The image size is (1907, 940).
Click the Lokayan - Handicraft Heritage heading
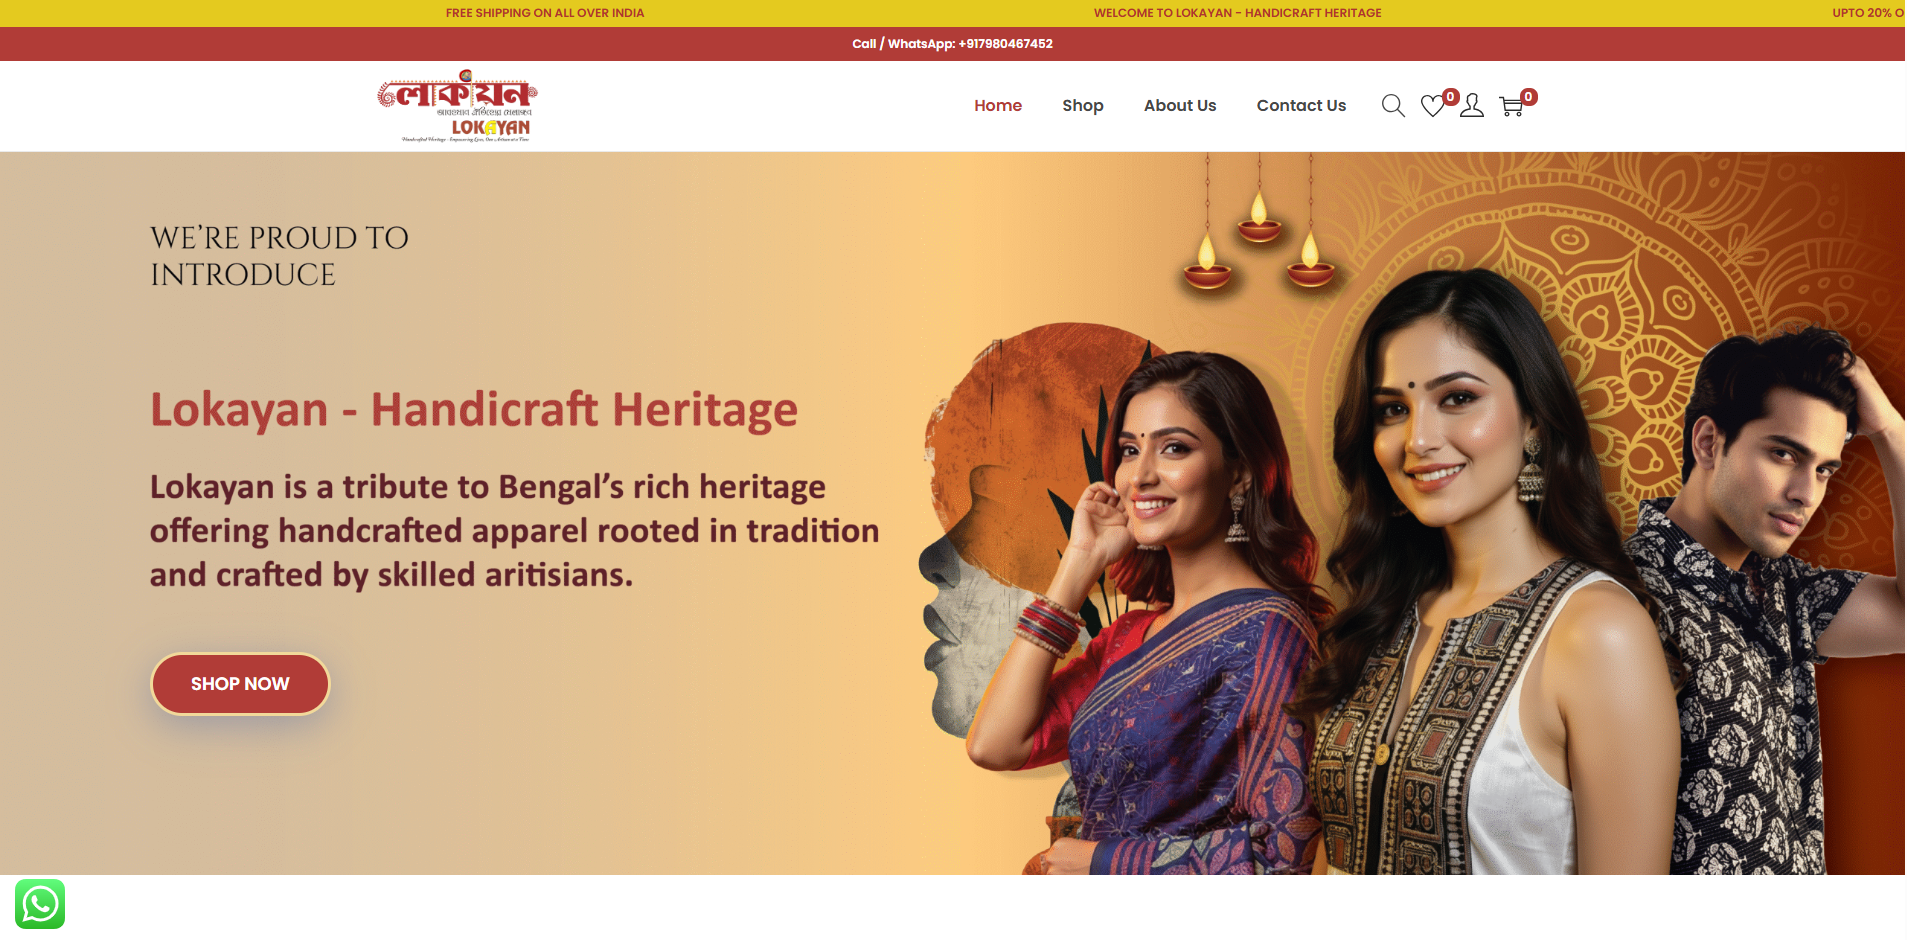474,410
